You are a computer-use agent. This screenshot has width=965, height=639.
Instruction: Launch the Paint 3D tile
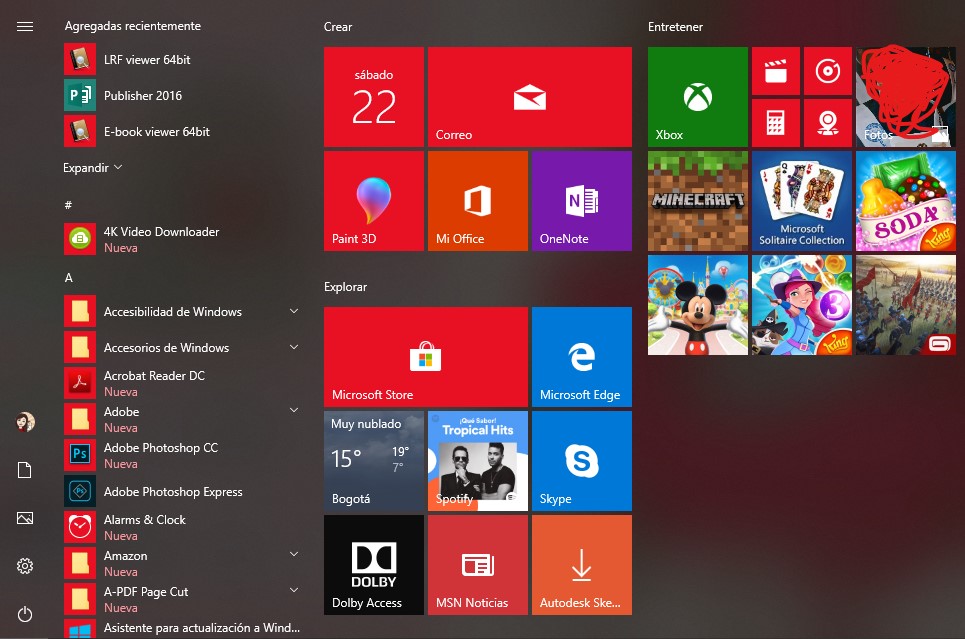click(x=374, y=201)
